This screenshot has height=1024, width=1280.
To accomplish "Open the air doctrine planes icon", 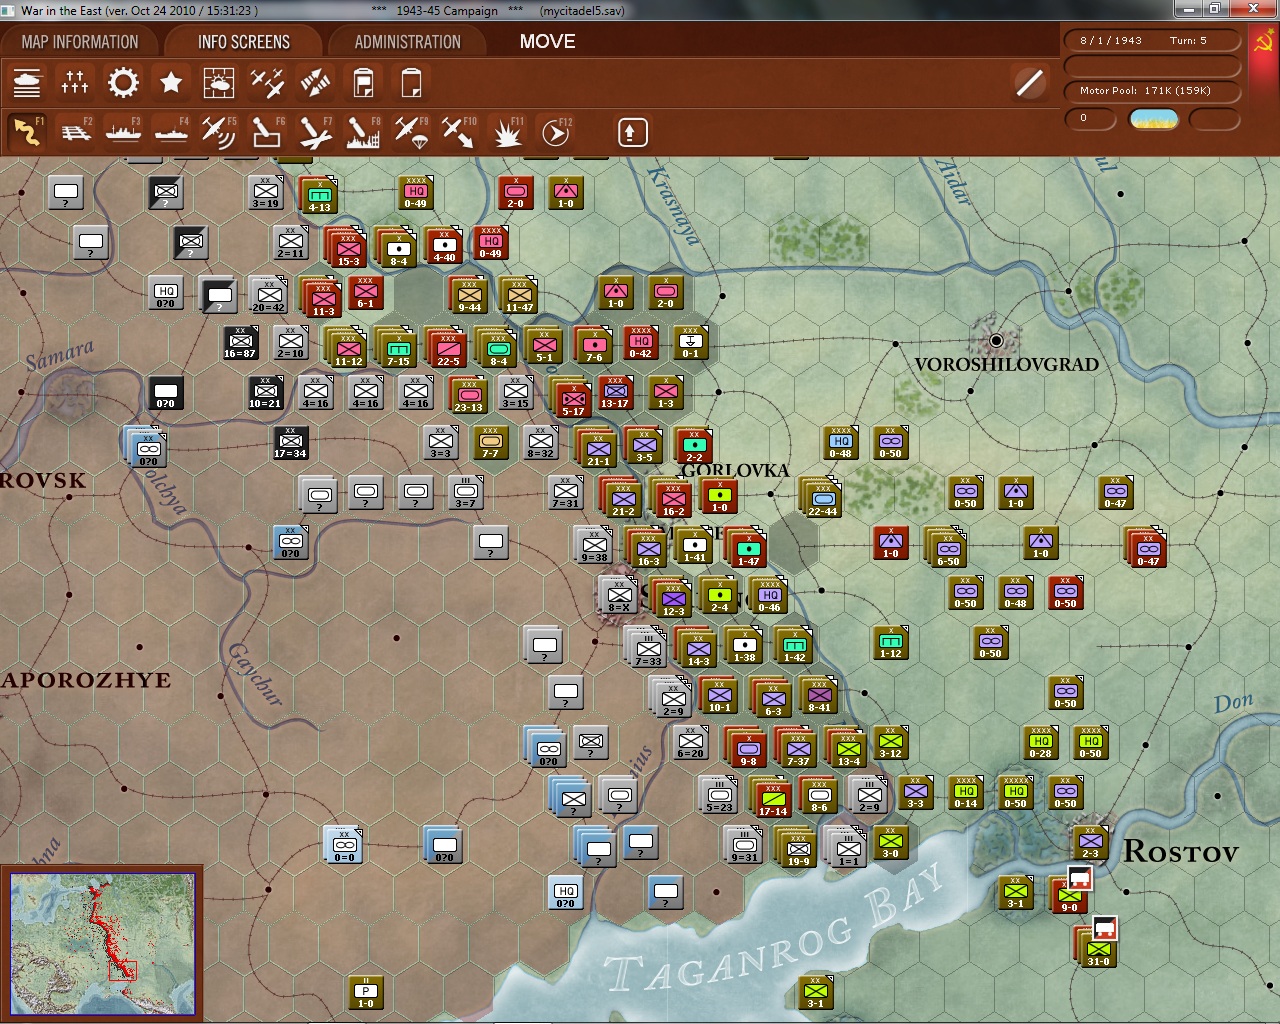I will point(267,83).
